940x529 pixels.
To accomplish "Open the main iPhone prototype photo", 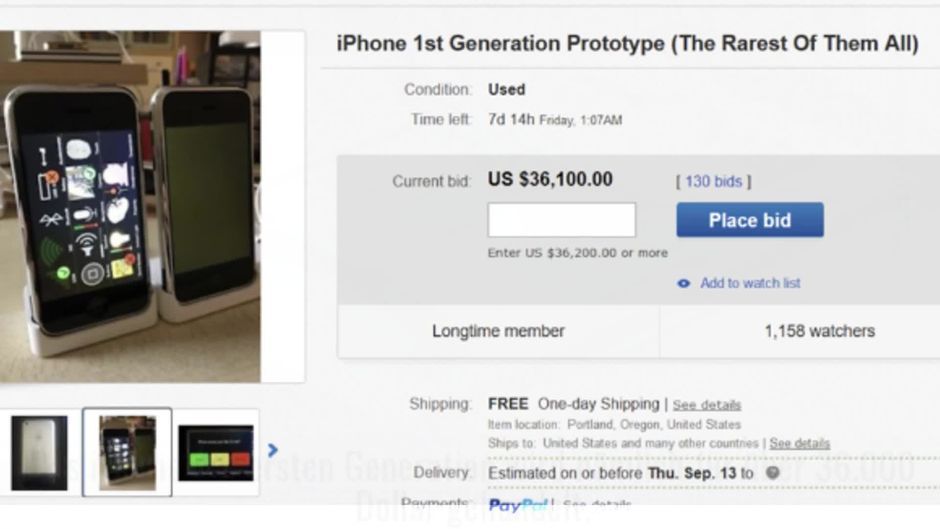I will [x=130, y=207].
